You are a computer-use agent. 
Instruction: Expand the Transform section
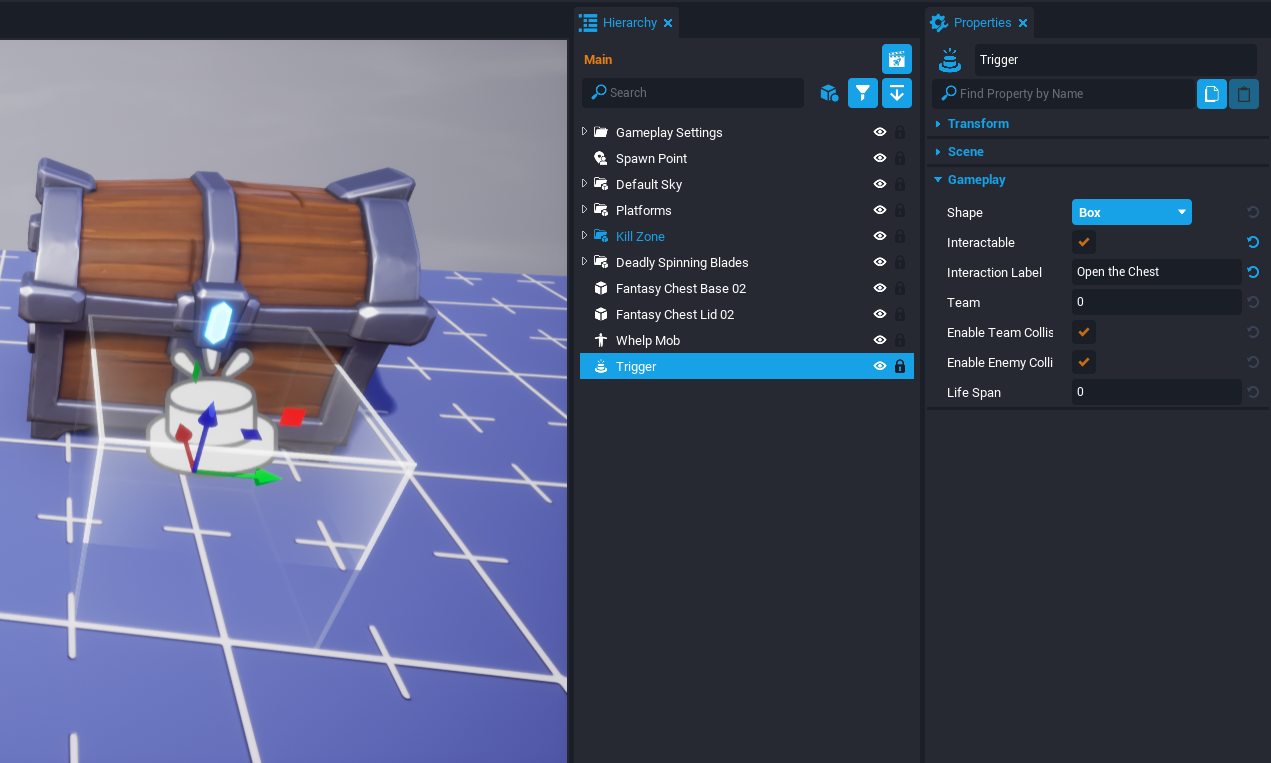[977, 124]
